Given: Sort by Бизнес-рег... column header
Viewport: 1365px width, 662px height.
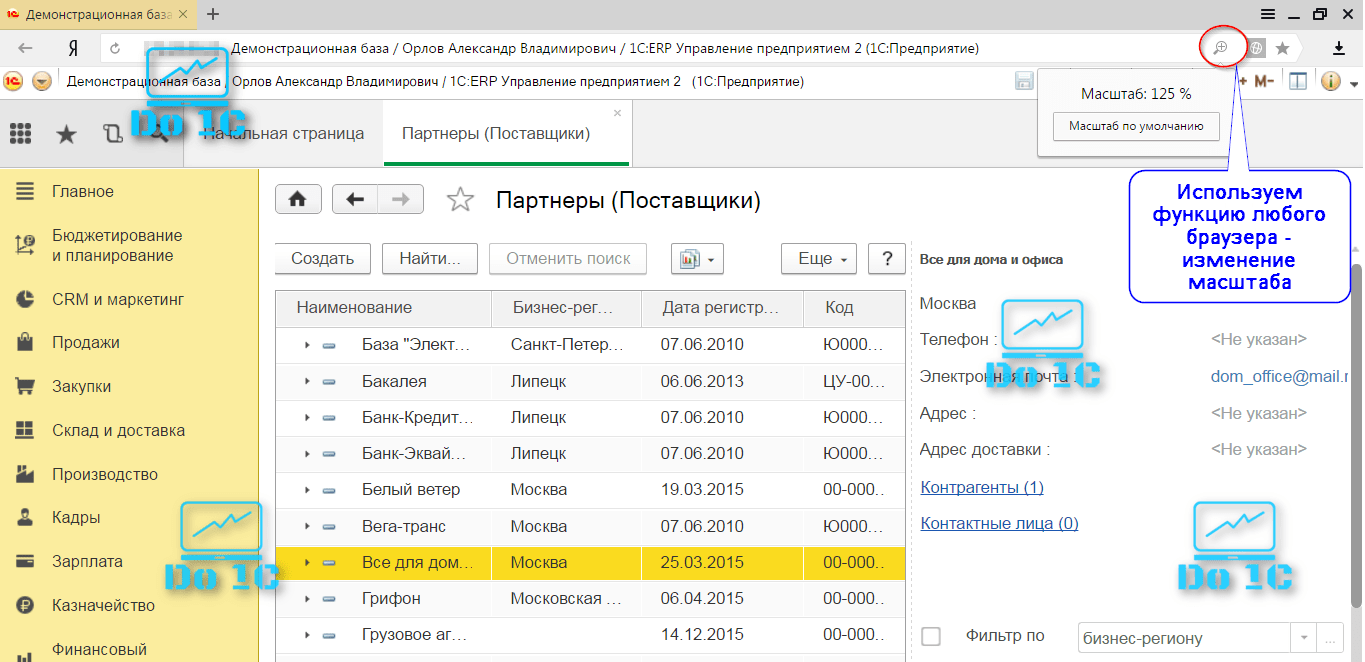Looking at the screenshot, I should click(567, 308).
